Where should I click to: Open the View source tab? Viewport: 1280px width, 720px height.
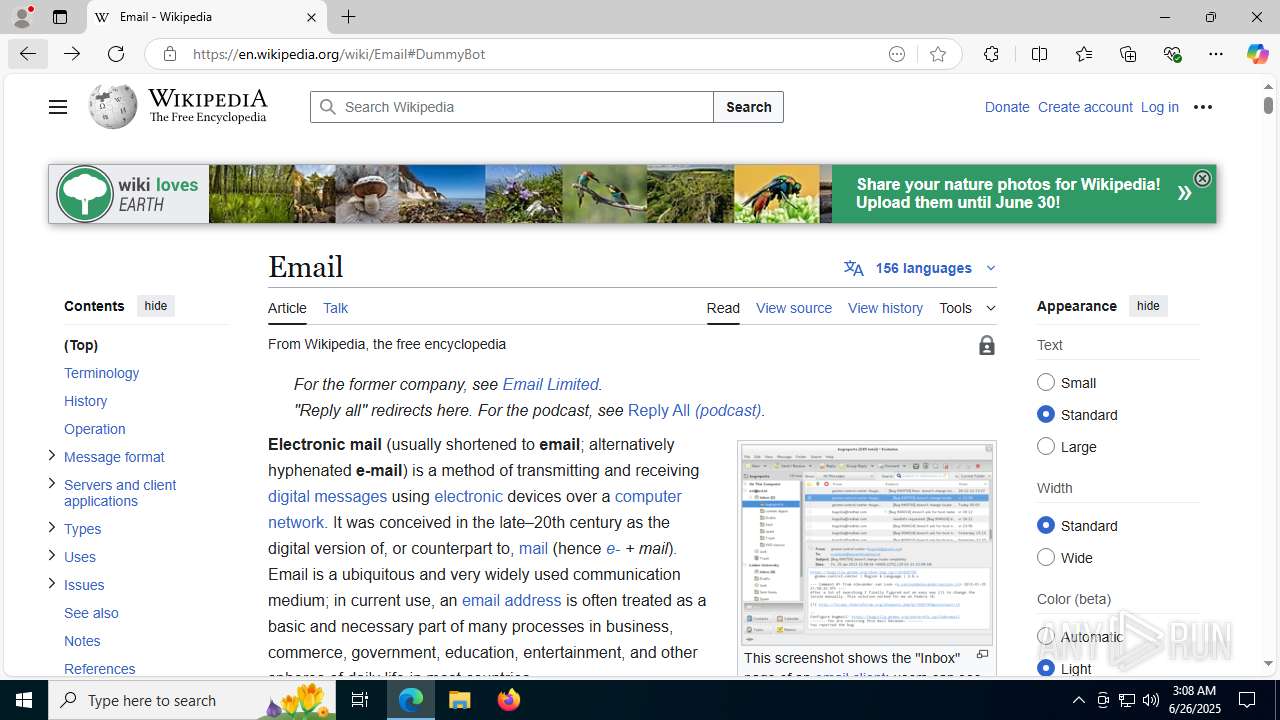pyautogui.click(x=794, y=308)
